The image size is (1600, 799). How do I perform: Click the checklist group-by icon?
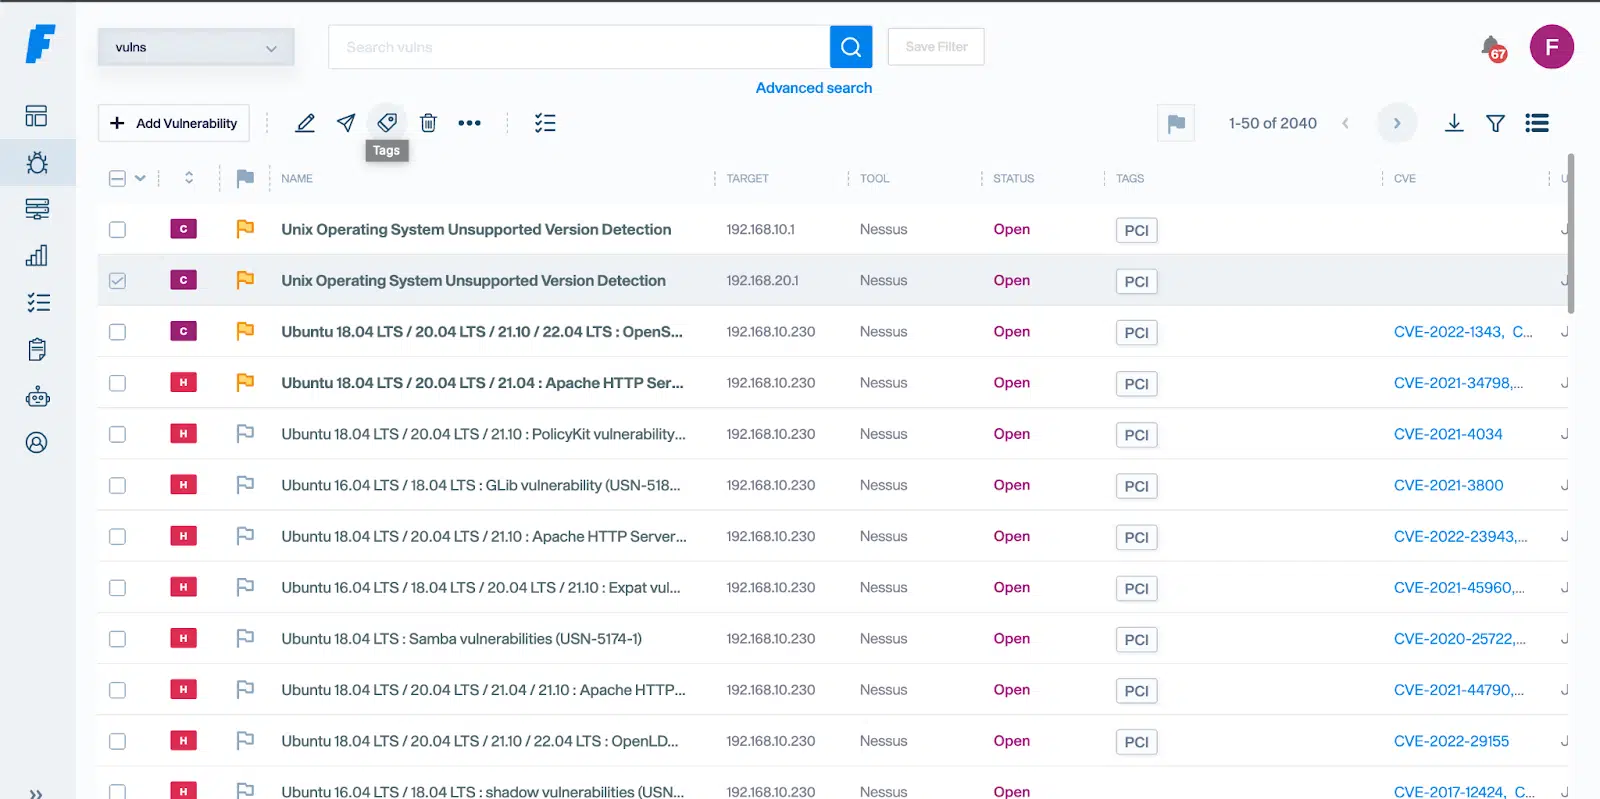(545, 123)
